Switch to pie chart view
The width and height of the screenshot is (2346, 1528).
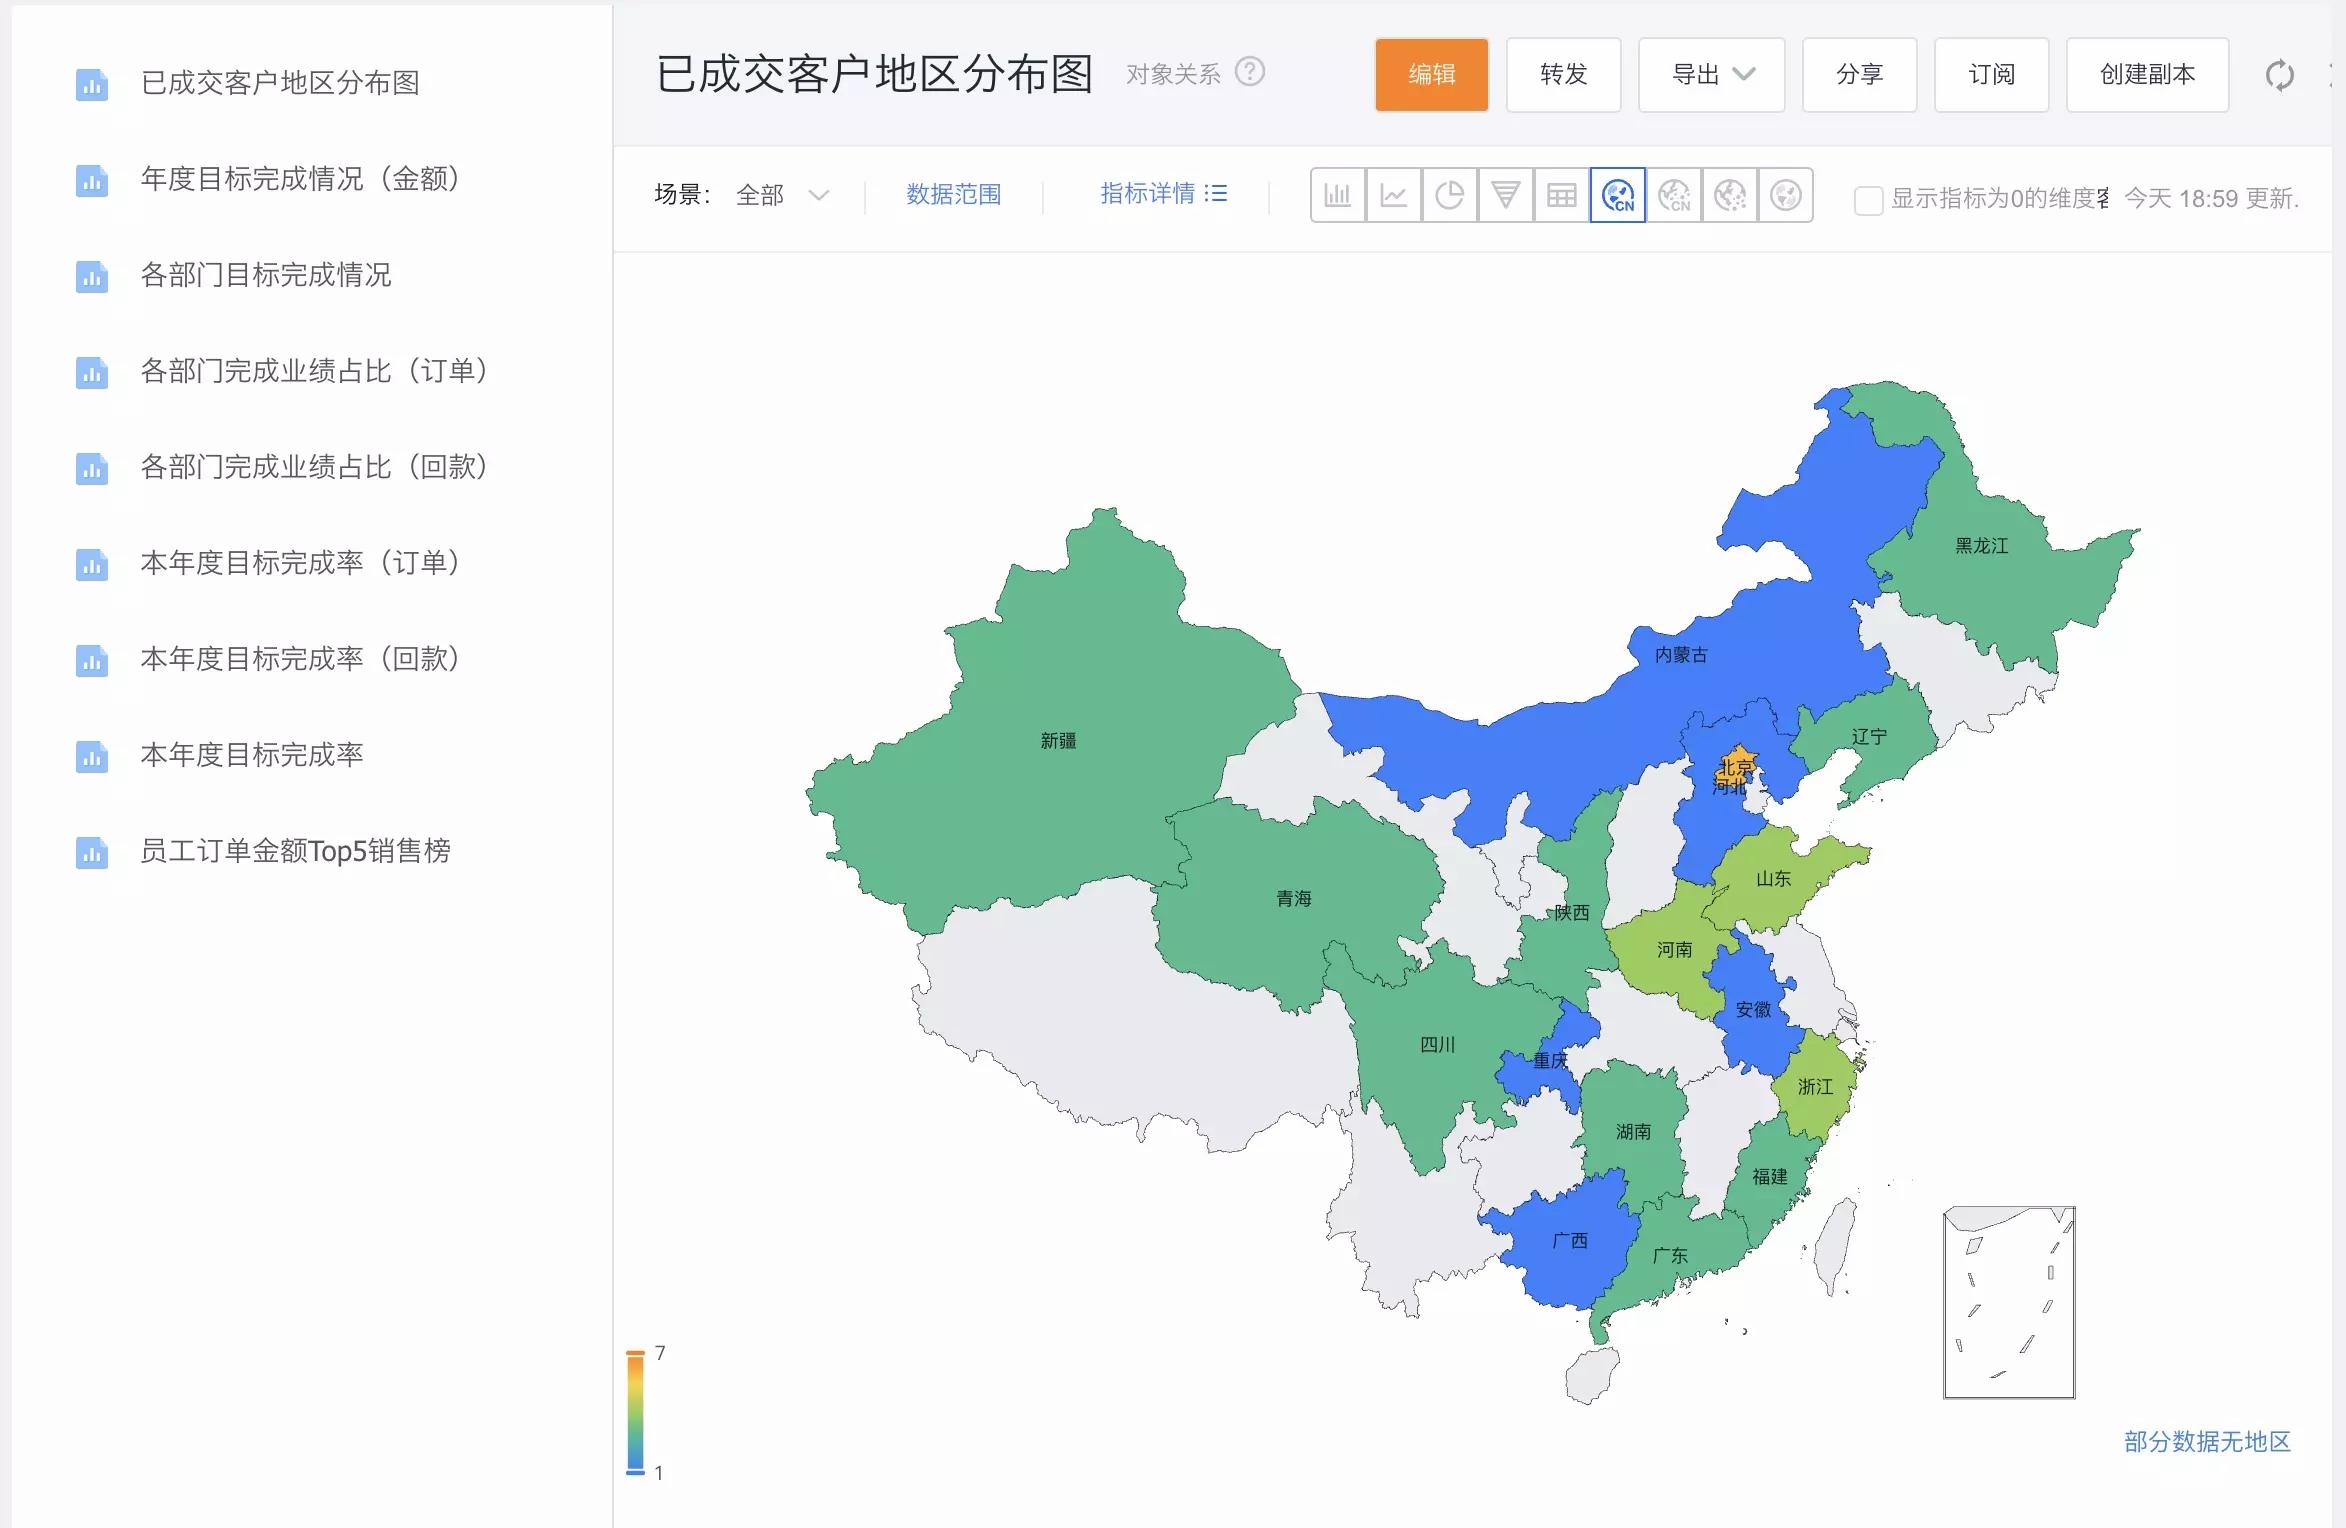1449,195
